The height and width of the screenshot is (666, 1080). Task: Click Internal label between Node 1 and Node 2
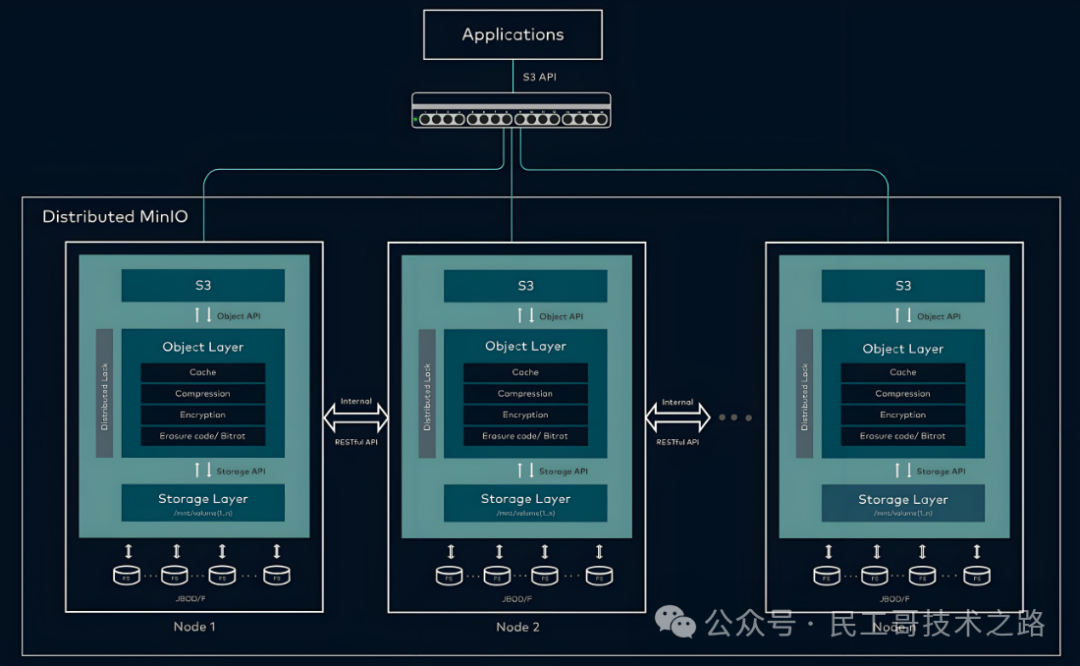(356, 401)
